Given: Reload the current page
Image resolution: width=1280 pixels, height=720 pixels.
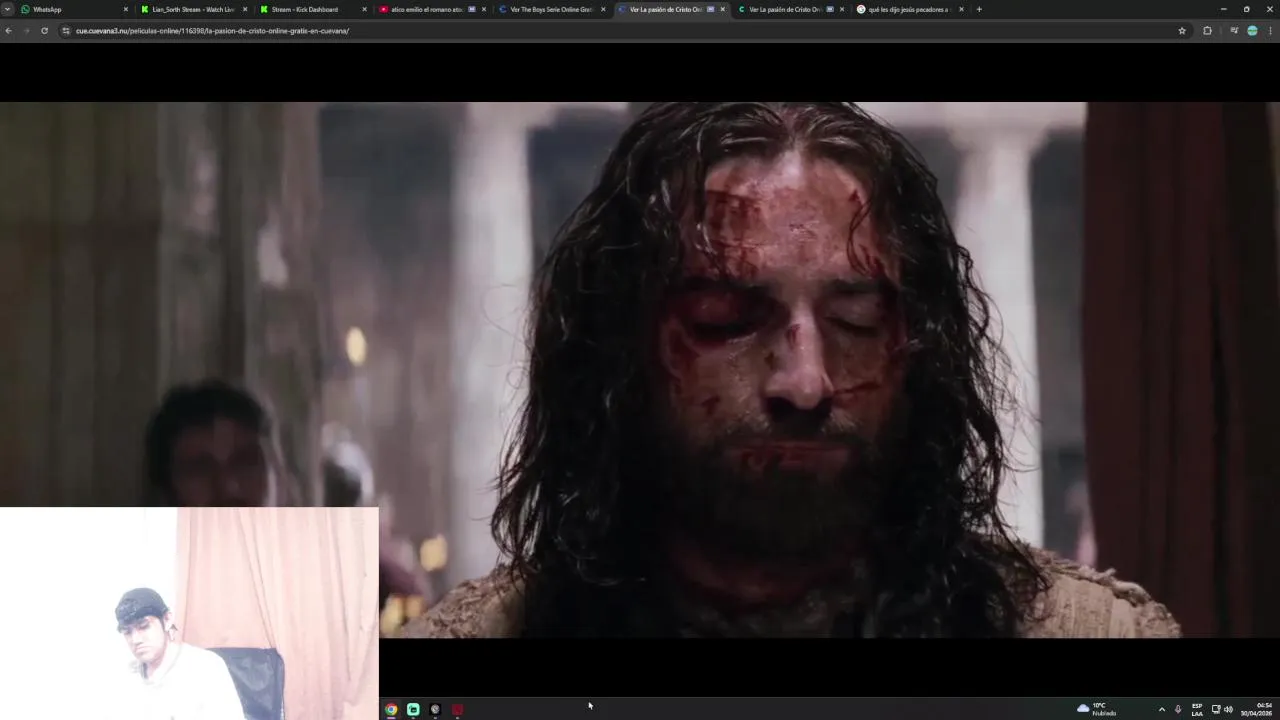Looking at the screenshot, I should point(44,31).
